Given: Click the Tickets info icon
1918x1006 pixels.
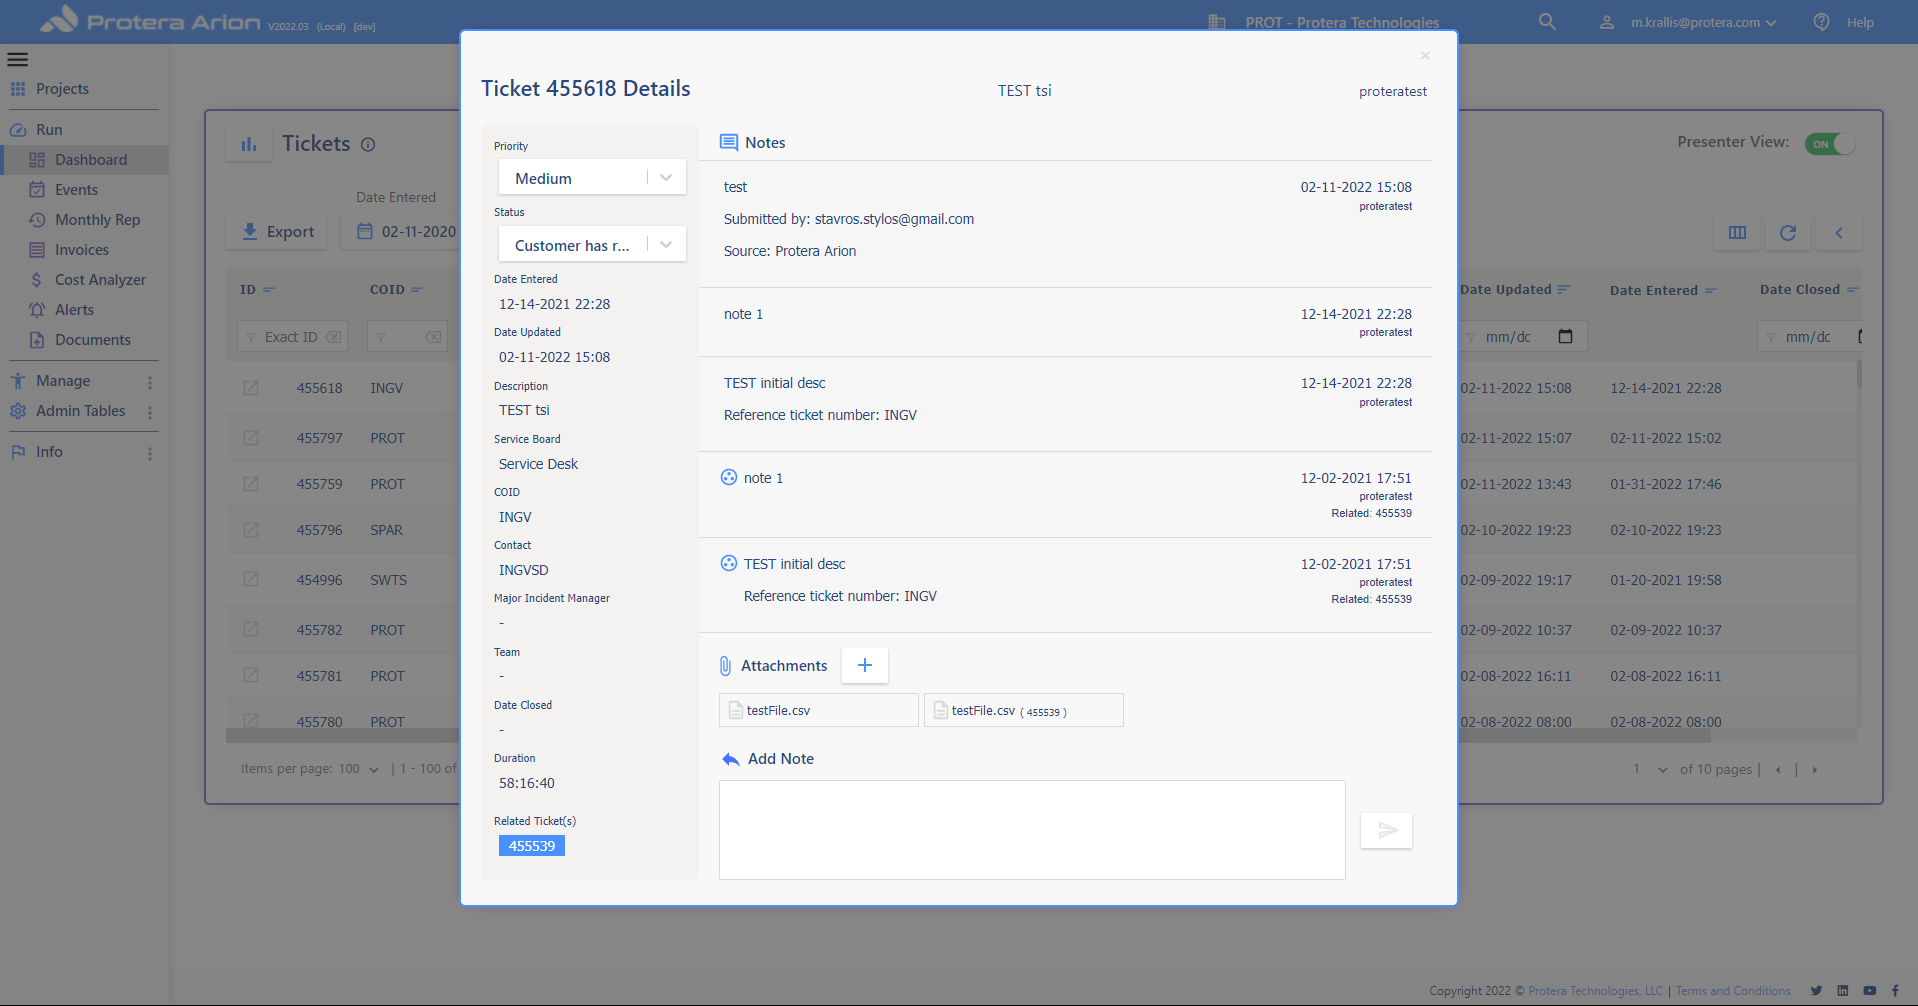Looking at the screenshot, I should coord(368,145).
